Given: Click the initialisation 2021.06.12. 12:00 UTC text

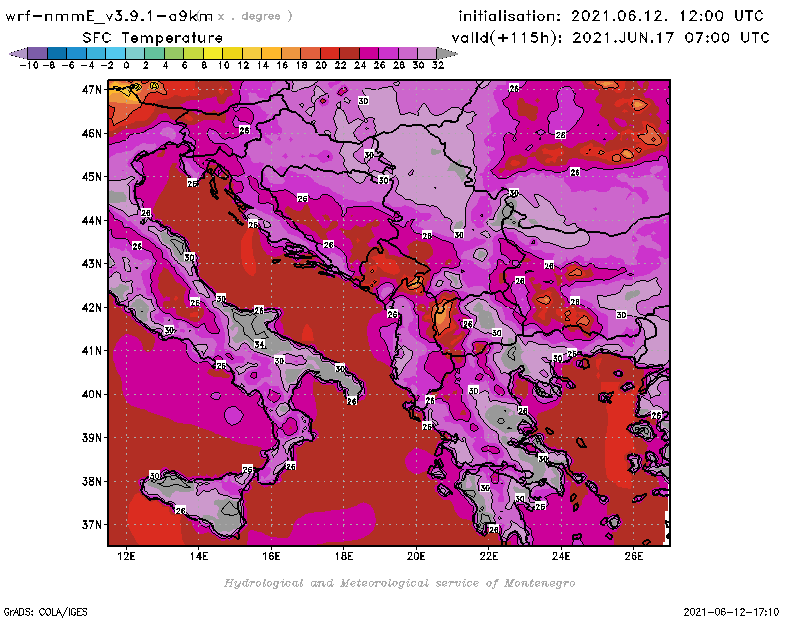Looking at the screenshot, I should tap(611, 16).
